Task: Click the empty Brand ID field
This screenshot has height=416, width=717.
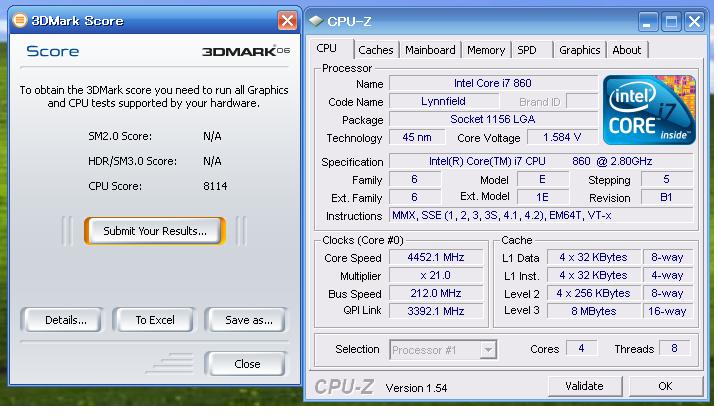Action: tap(582, 101)
